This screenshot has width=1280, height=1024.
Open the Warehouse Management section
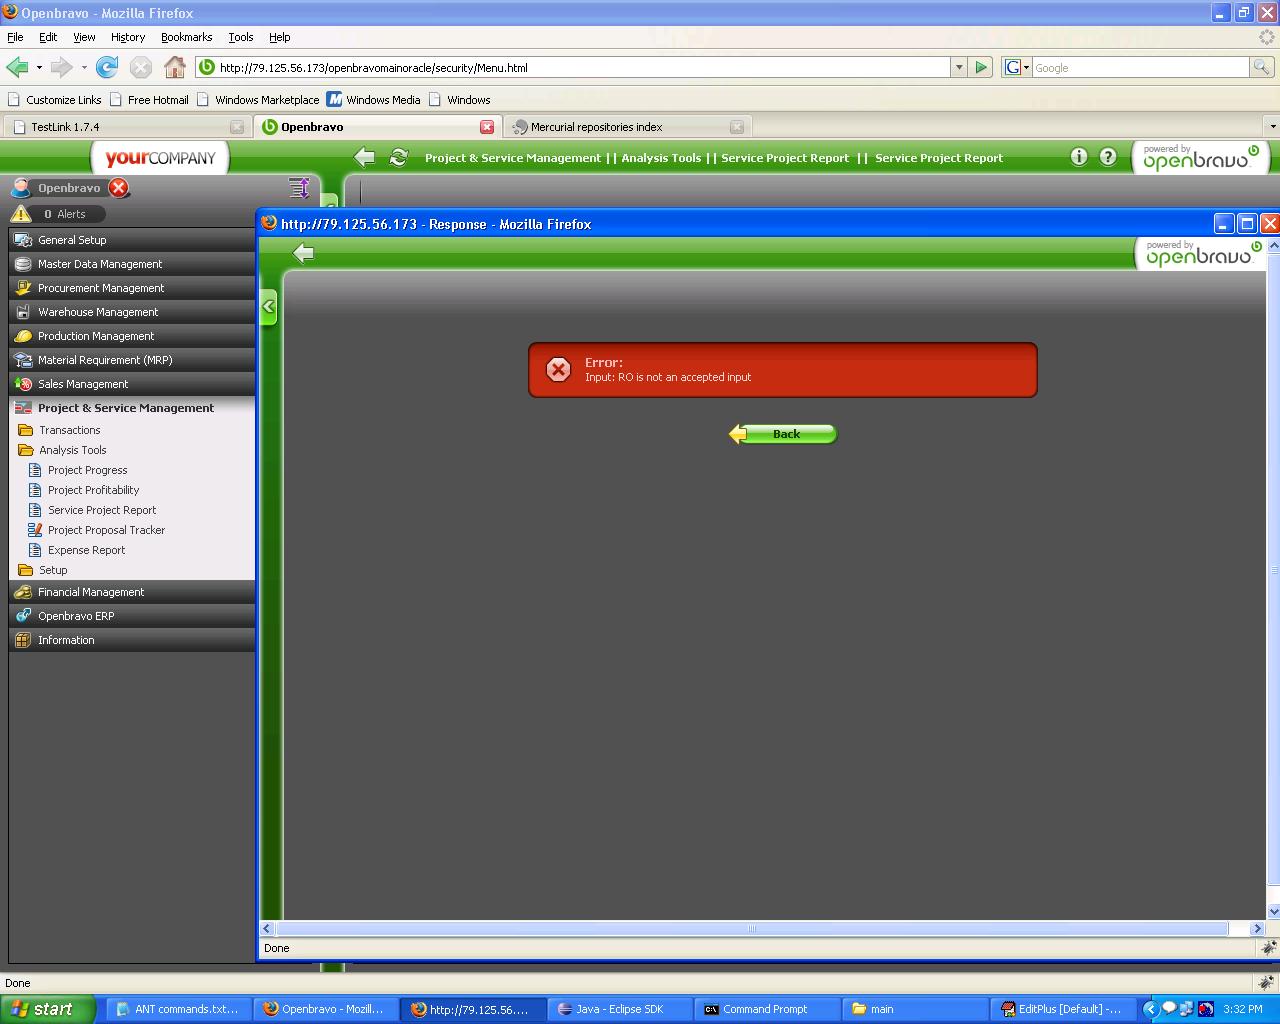click(132, 312)
